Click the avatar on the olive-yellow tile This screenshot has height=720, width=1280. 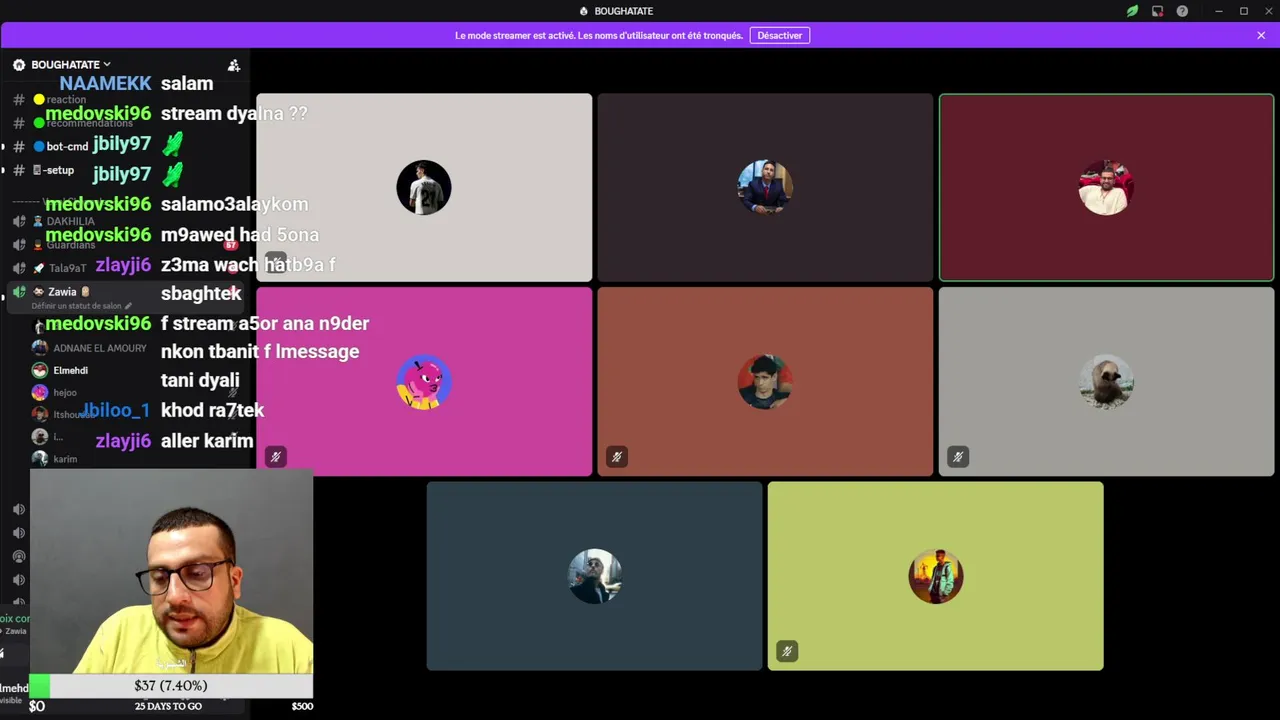pyautogui.click(x=936, y=576)
